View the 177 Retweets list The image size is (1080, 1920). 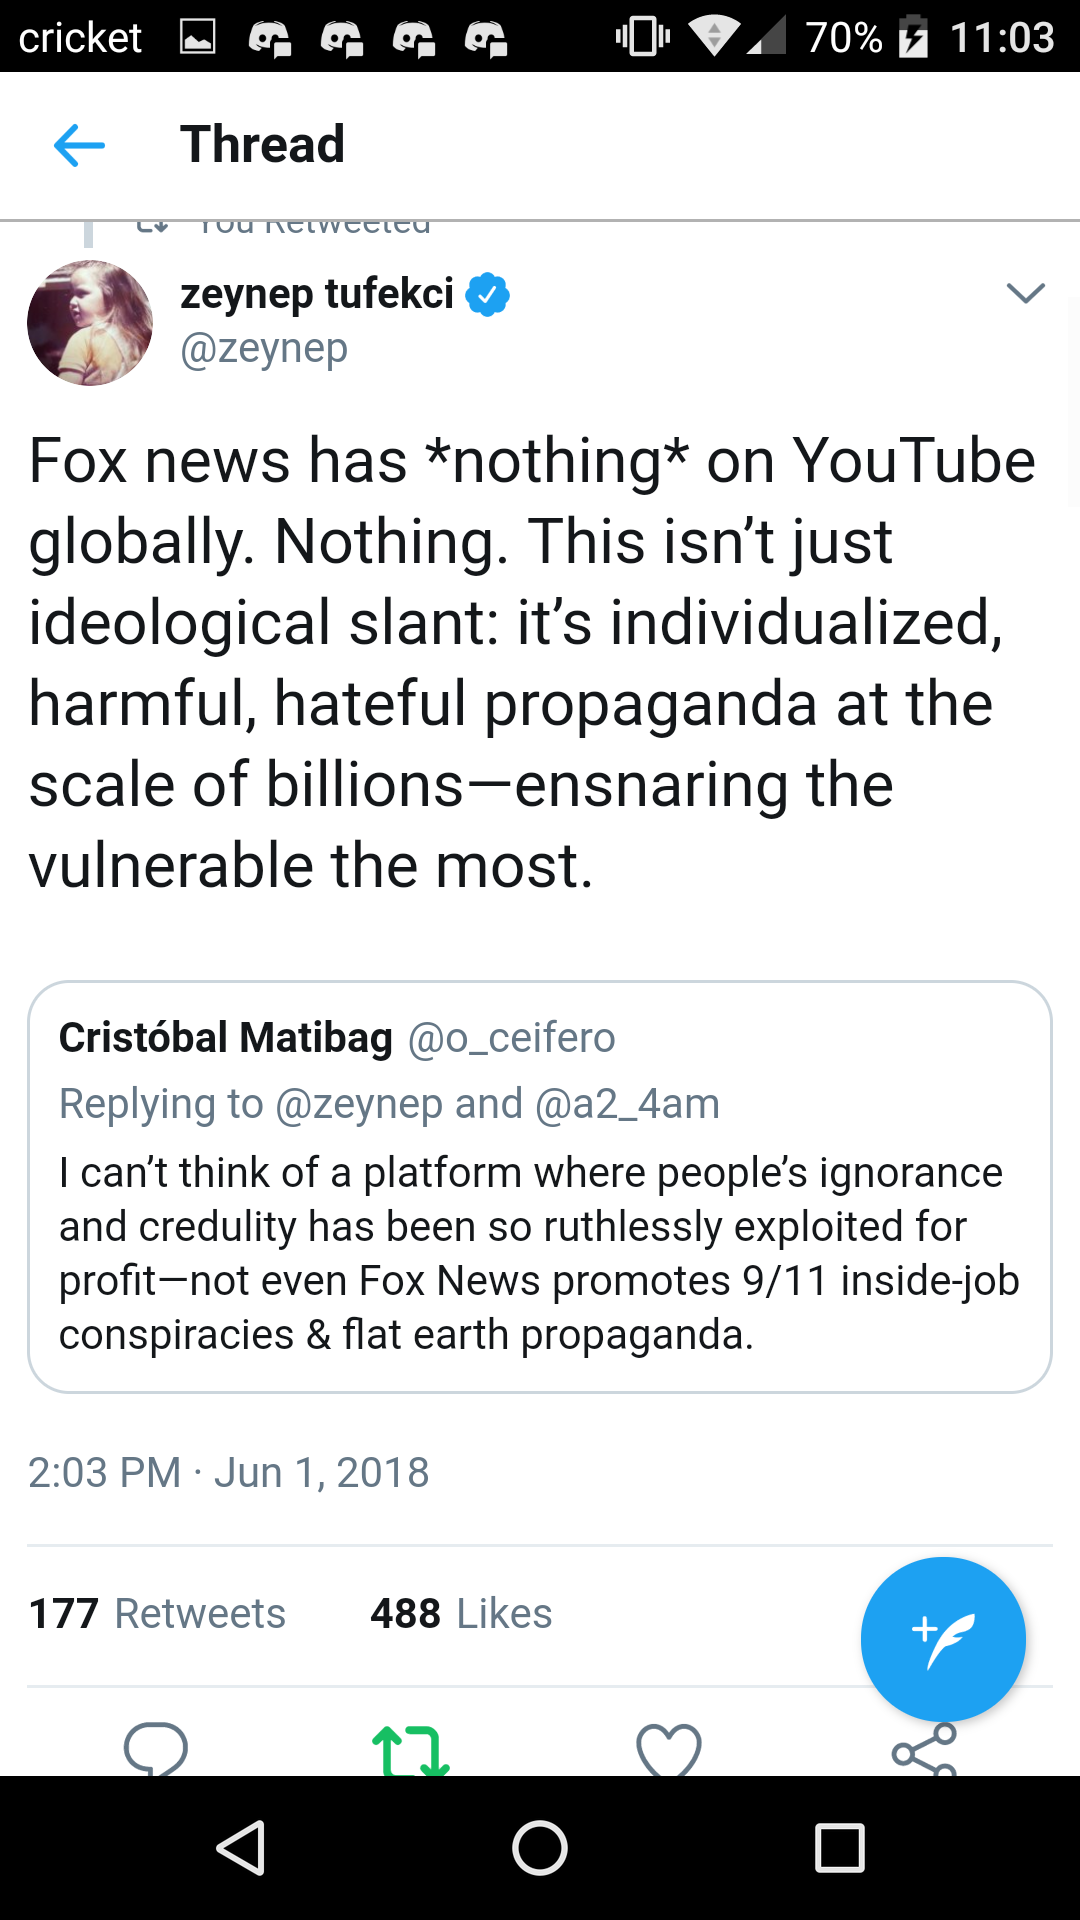pos(157,1614)
